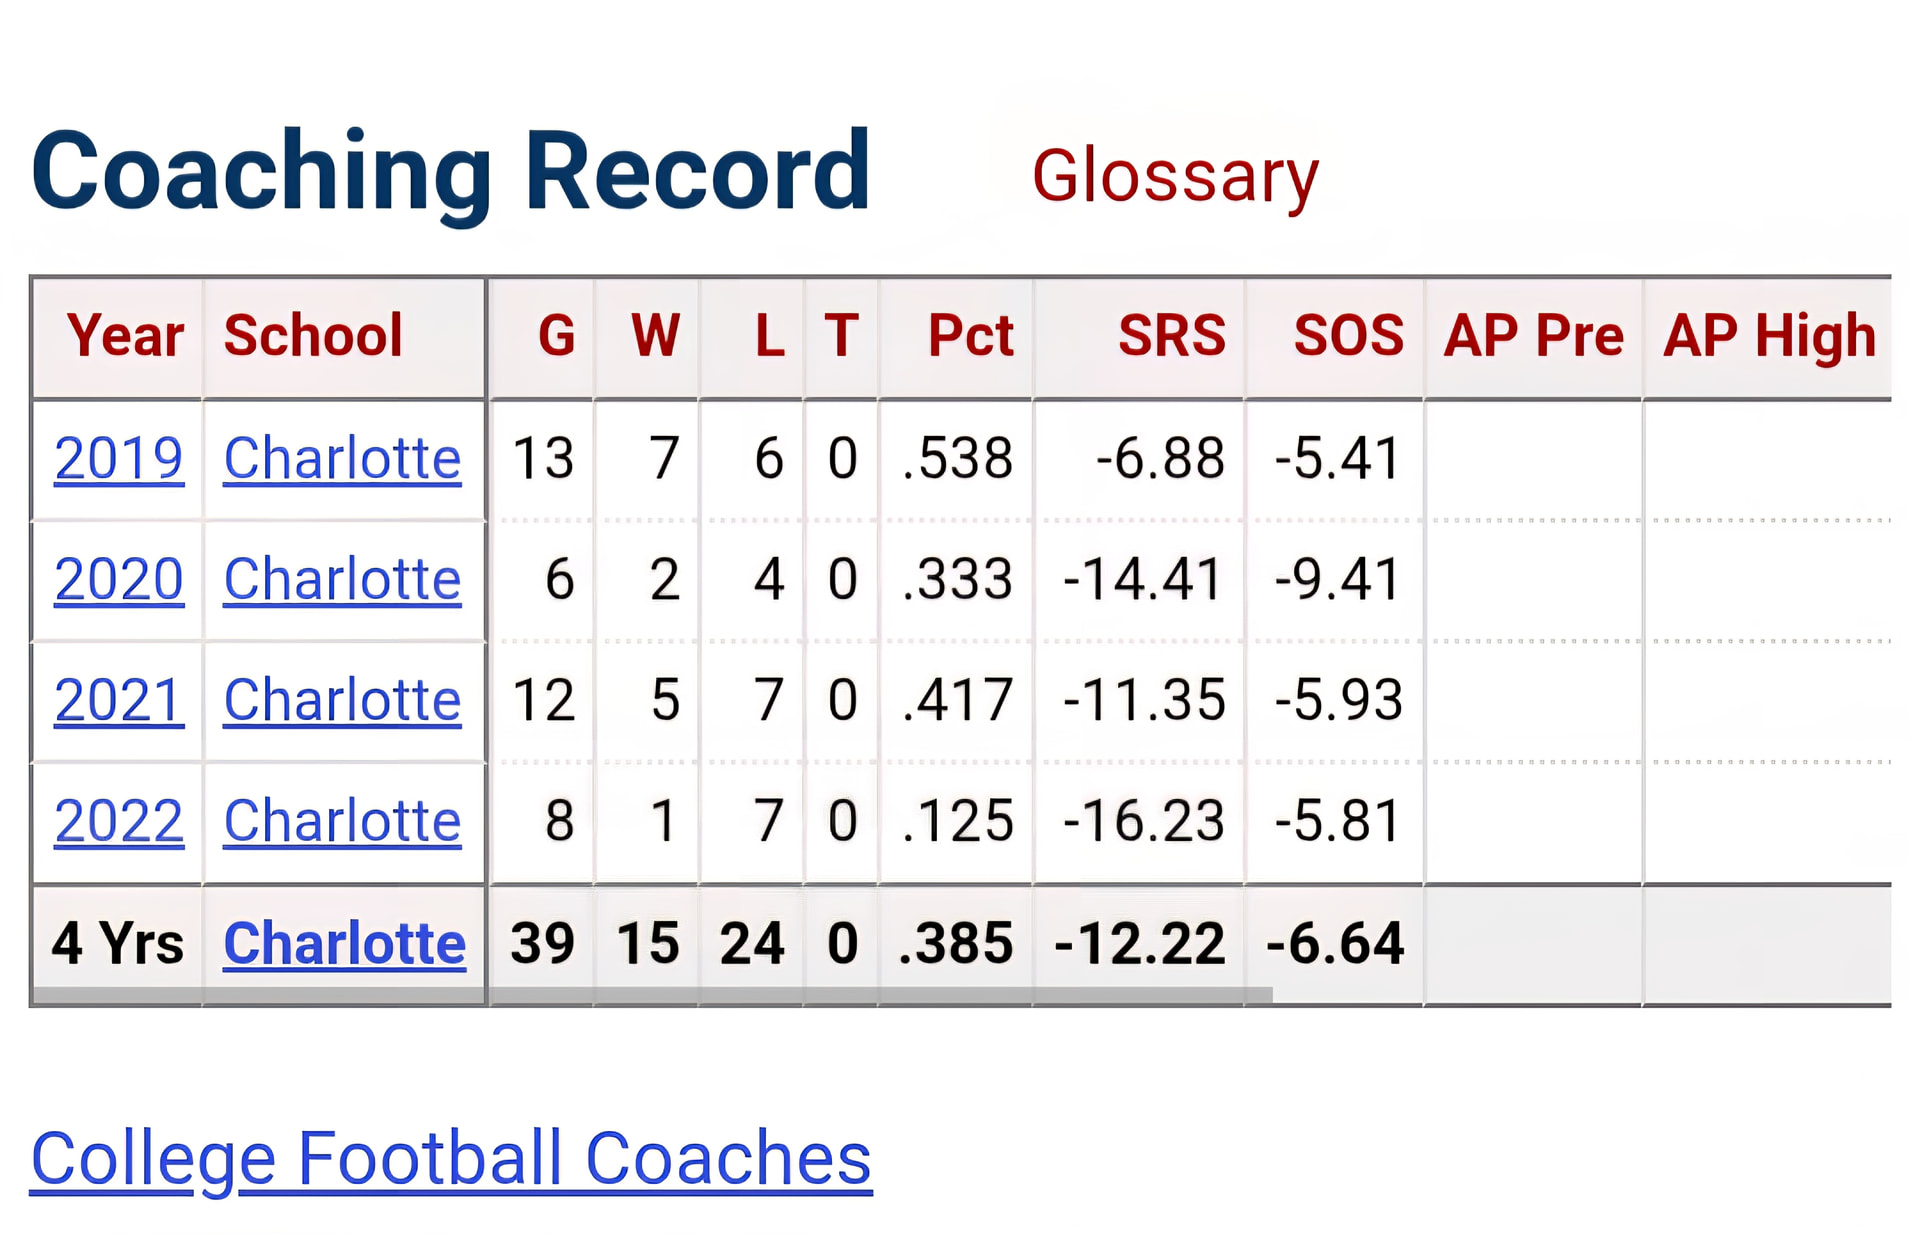1920x1234 pixels.
Task: Click the table's horizontal scrollbar
Action: click(652, 996)
